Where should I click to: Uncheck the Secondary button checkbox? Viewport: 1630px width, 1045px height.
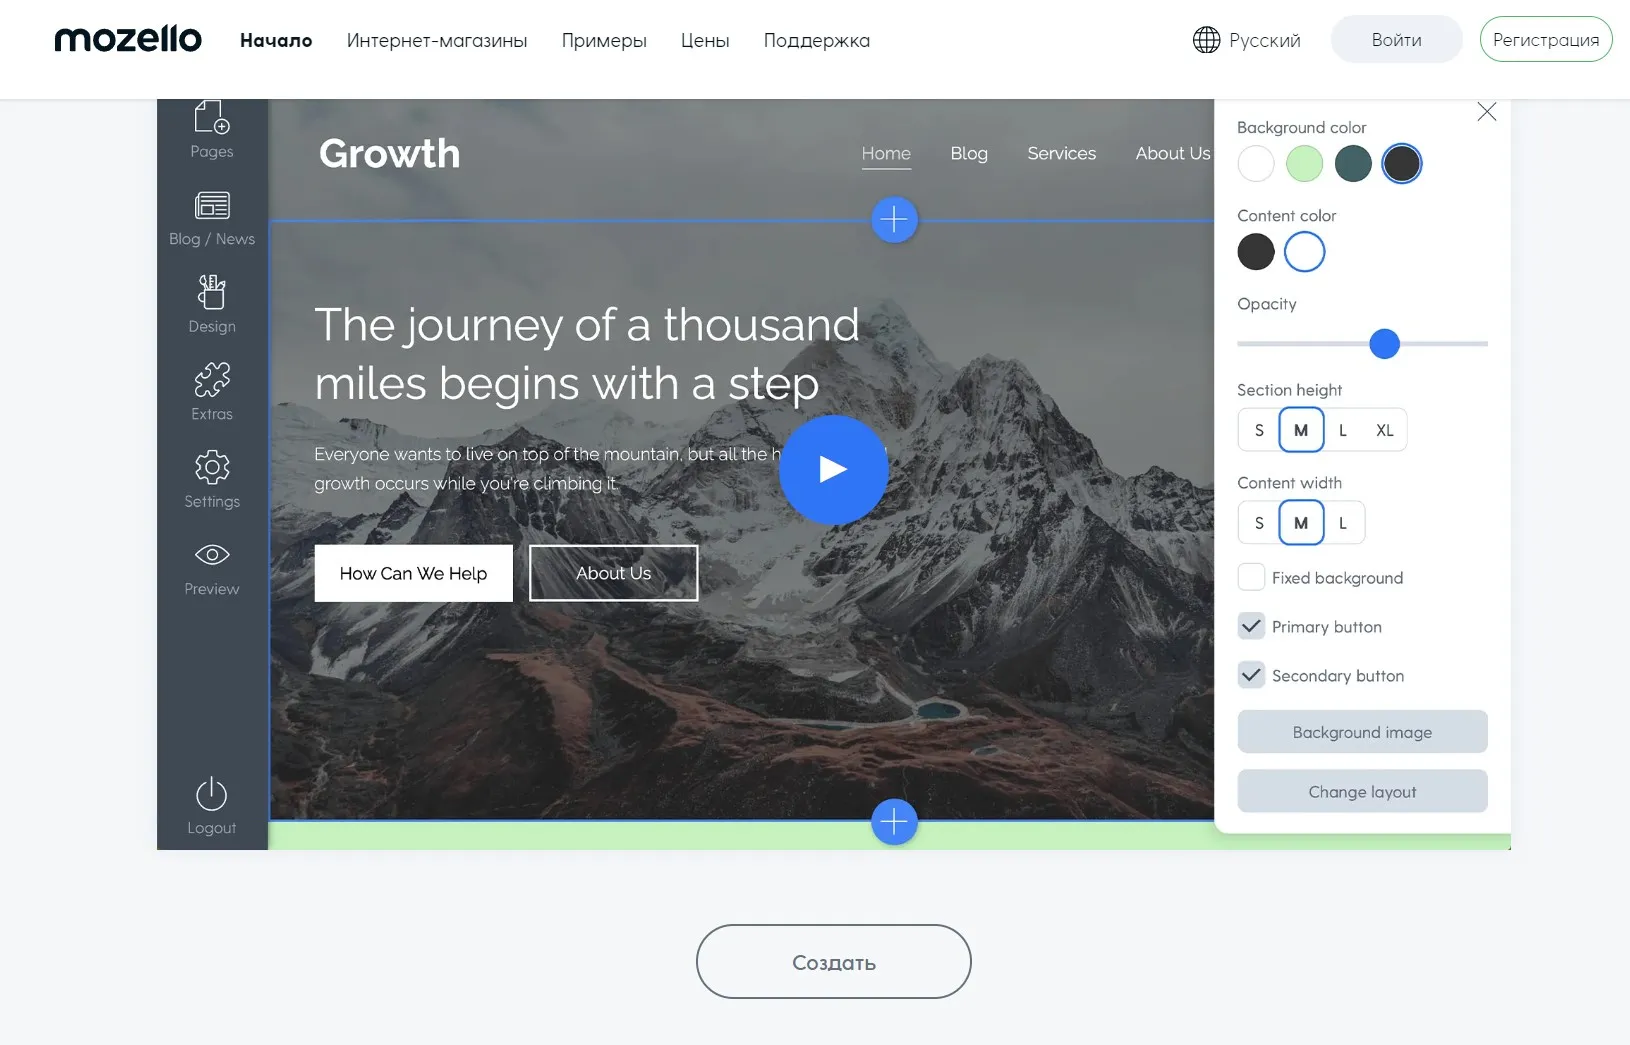(x=1251, y=675)
